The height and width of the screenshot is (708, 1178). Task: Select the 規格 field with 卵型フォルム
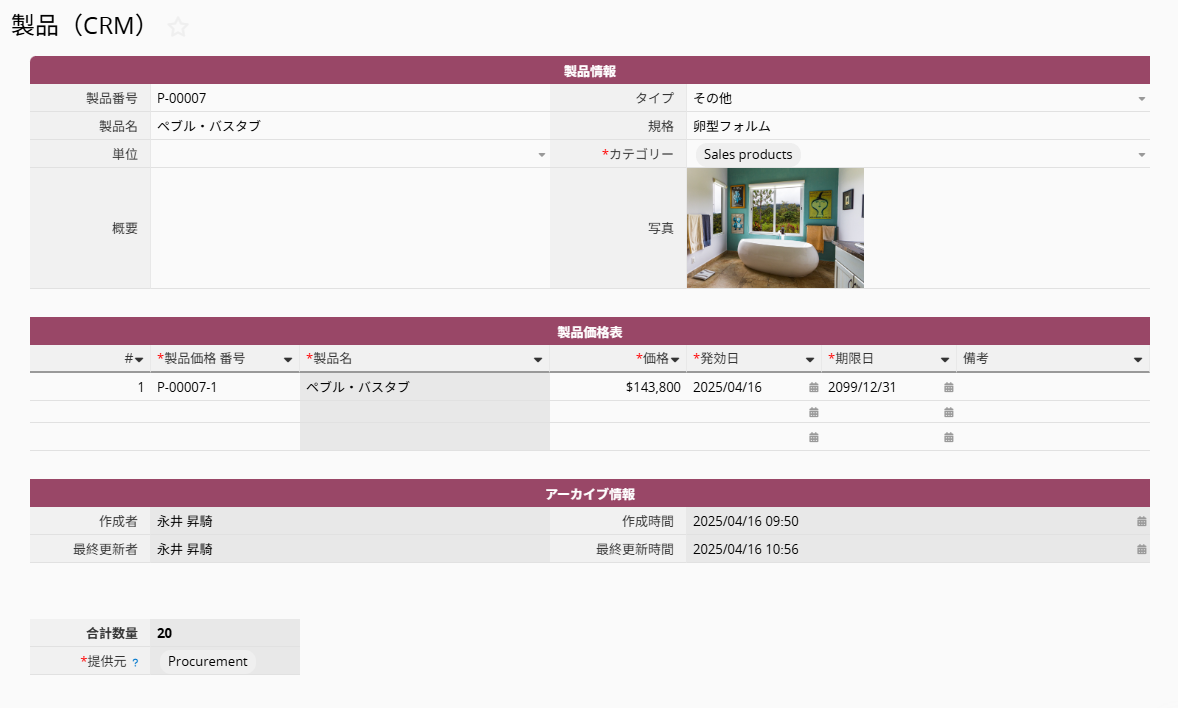coord(915,127)
